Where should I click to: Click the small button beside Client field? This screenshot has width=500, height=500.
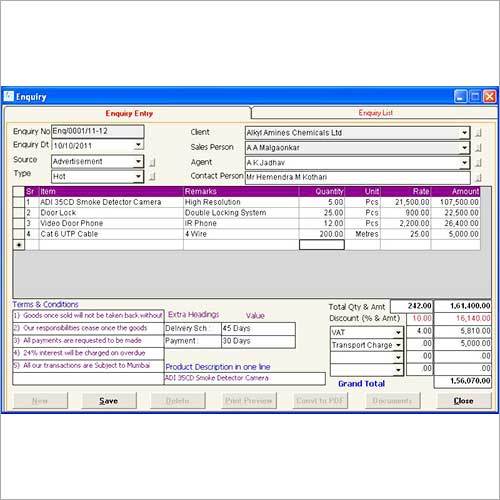point(478,133)
